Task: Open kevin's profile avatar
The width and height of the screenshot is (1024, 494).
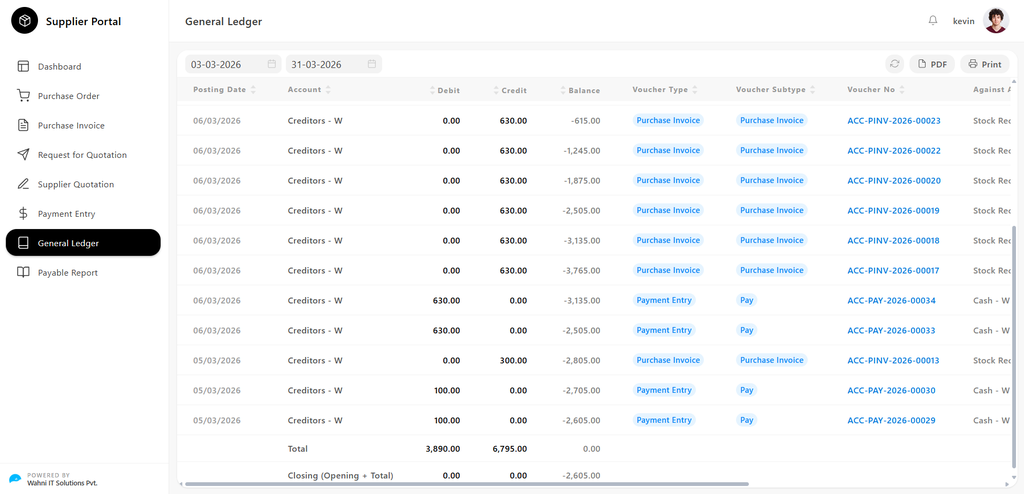Action: [x=995, y=21]
